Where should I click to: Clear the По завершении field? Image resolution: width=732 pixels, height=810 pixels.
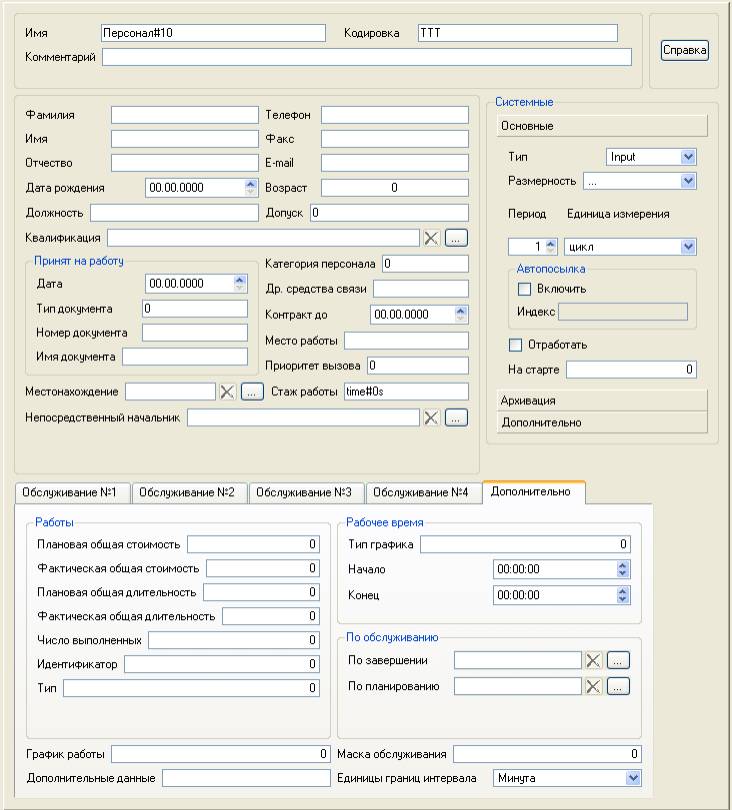(x=593, y=660)
